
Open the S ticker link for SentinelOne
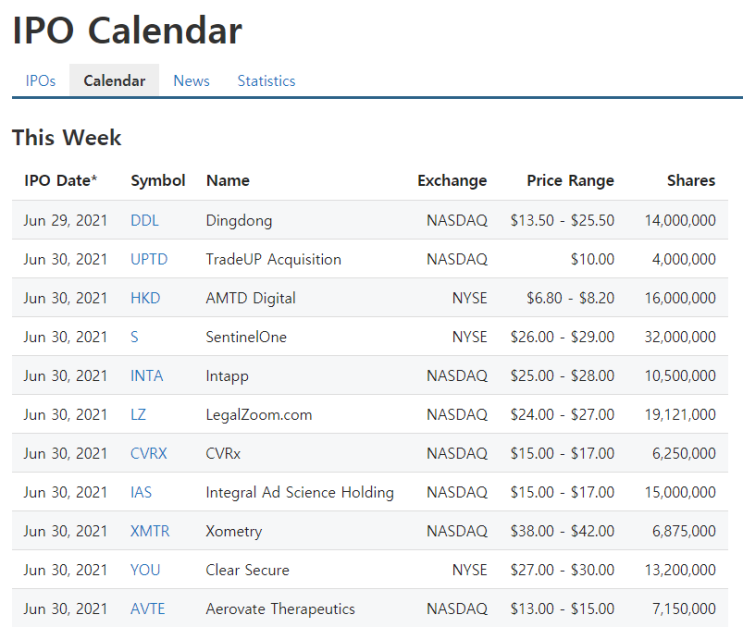134,337
